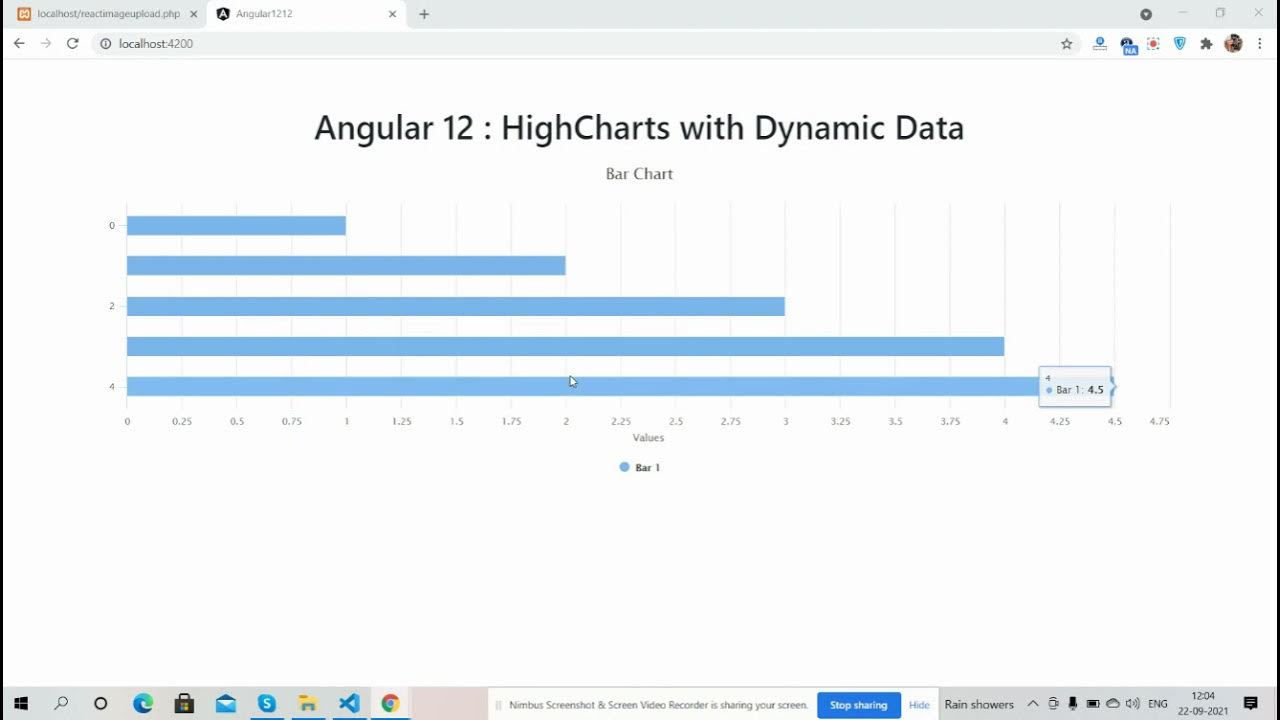Switch to localhost/reactimageupload.php tab
The image size is (1280, 720).
coord(107,14)
